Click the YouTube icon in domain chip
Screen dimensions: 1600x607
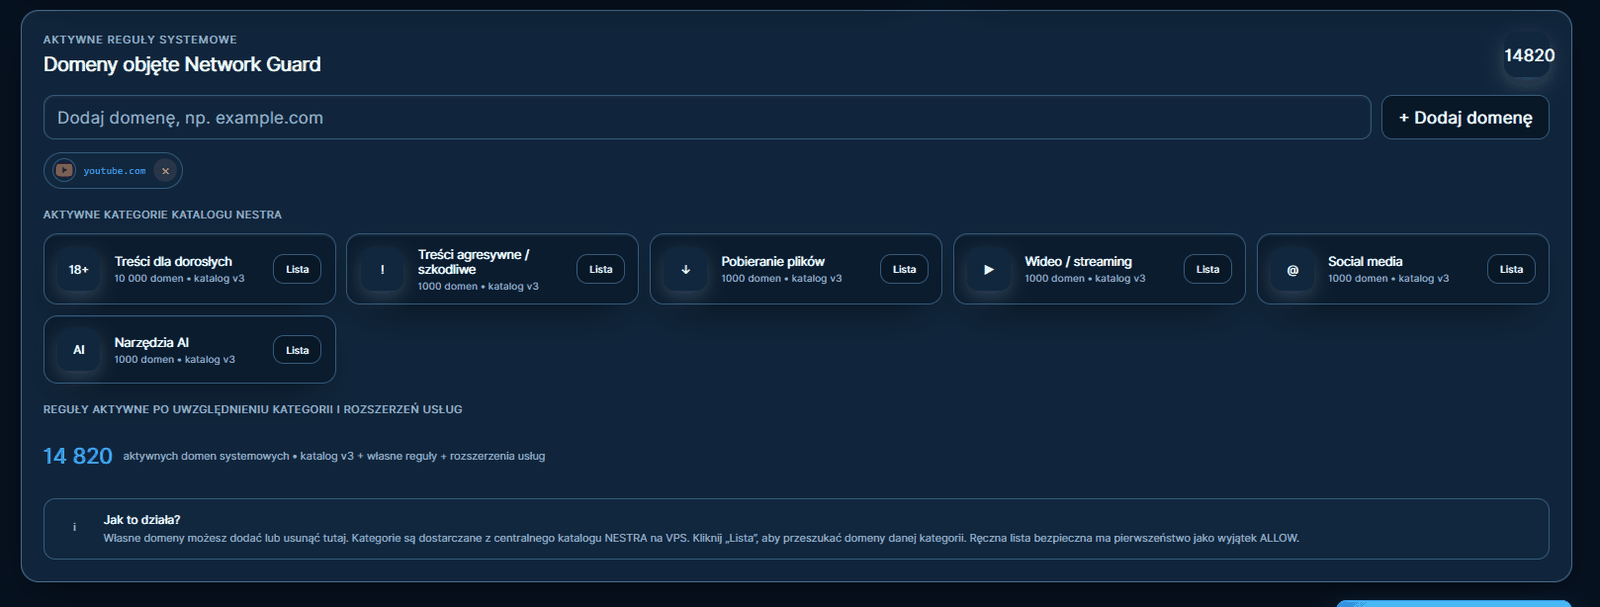[64, 170]
